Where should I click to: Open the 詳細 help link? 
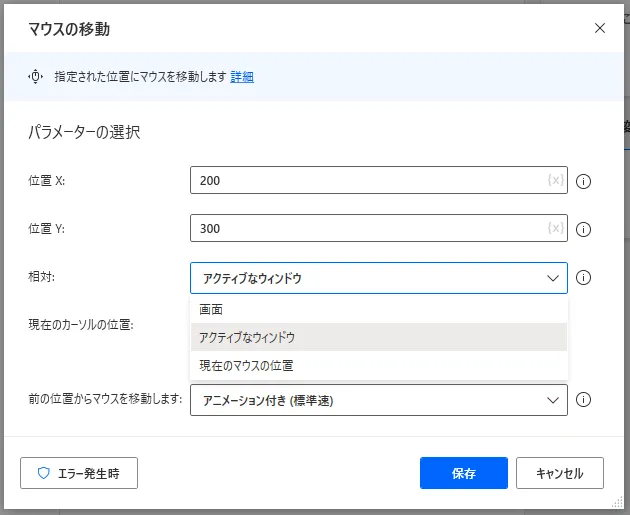click(242, 77)
